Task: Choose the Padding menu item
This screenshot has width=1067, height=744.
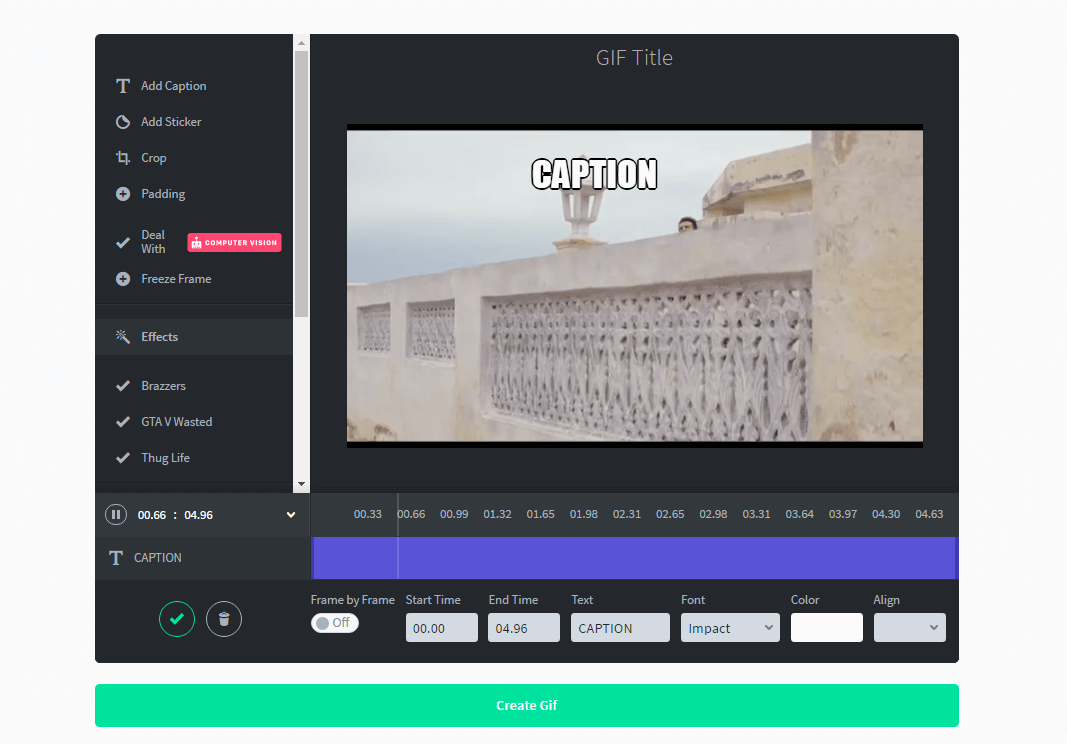Action: tap(163, 194)
